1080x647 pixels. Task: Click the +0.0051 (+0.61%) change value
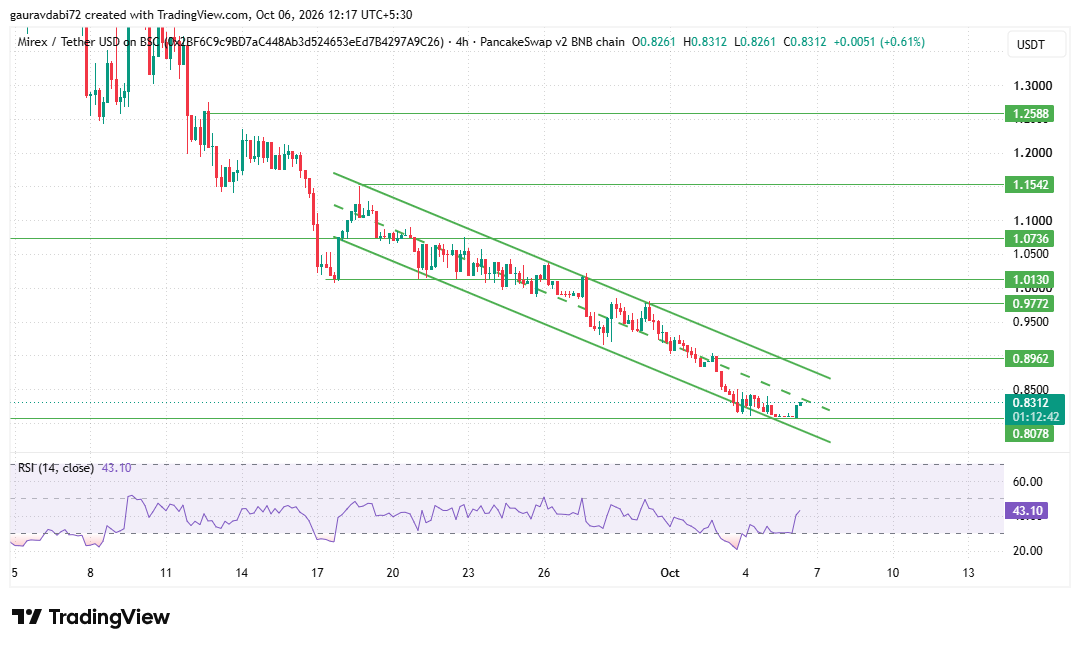tap(879, 42)
